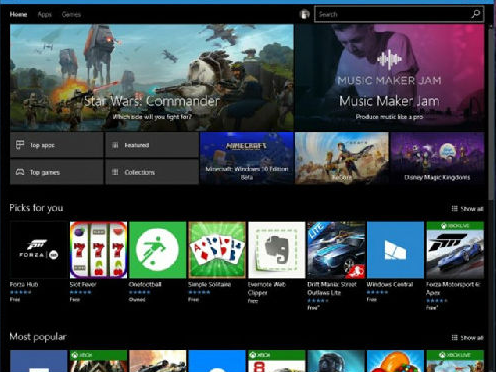The width and height of the screenshot is (496, 372).
Task: Open the Collections button
Action: click(x=152, y=172)
